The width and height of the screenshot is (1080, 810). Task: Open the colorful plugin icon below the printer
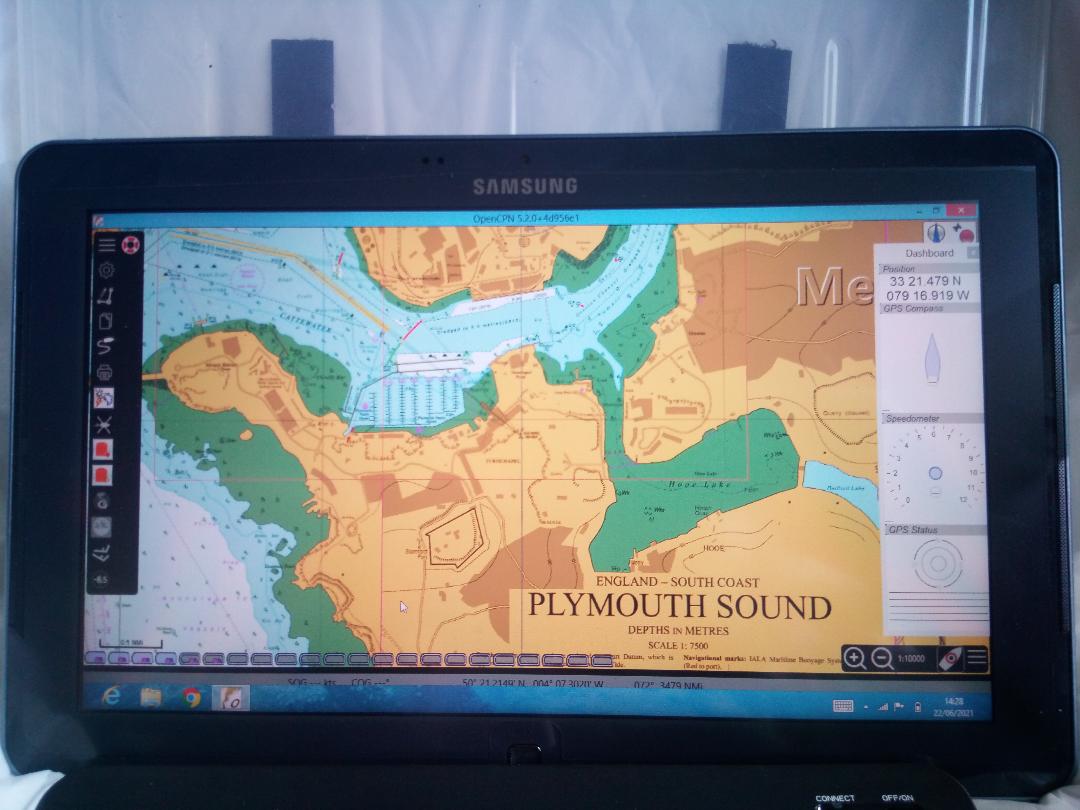104,398
